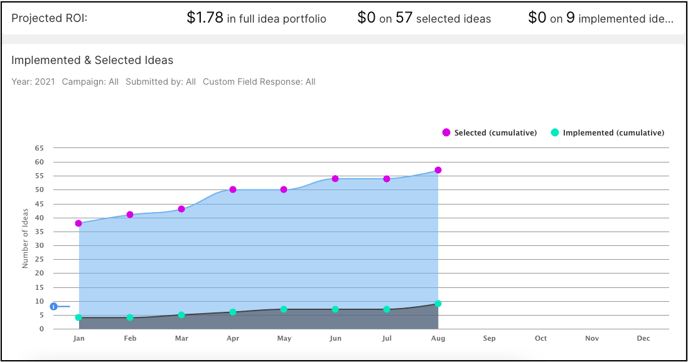The height and width of the screenshot is (362, 688).
Task: Click the Aug implemented ideas data point
Action: (x=438, y=304)
